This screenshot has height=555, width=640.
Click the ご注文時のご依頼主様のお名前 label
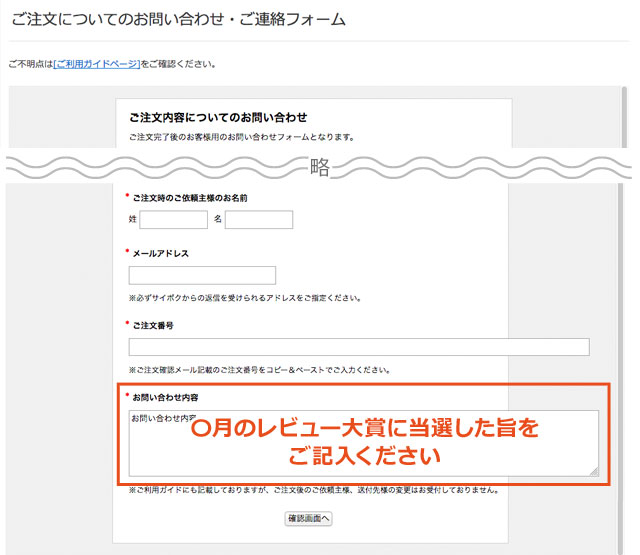[x=190, y=198]
